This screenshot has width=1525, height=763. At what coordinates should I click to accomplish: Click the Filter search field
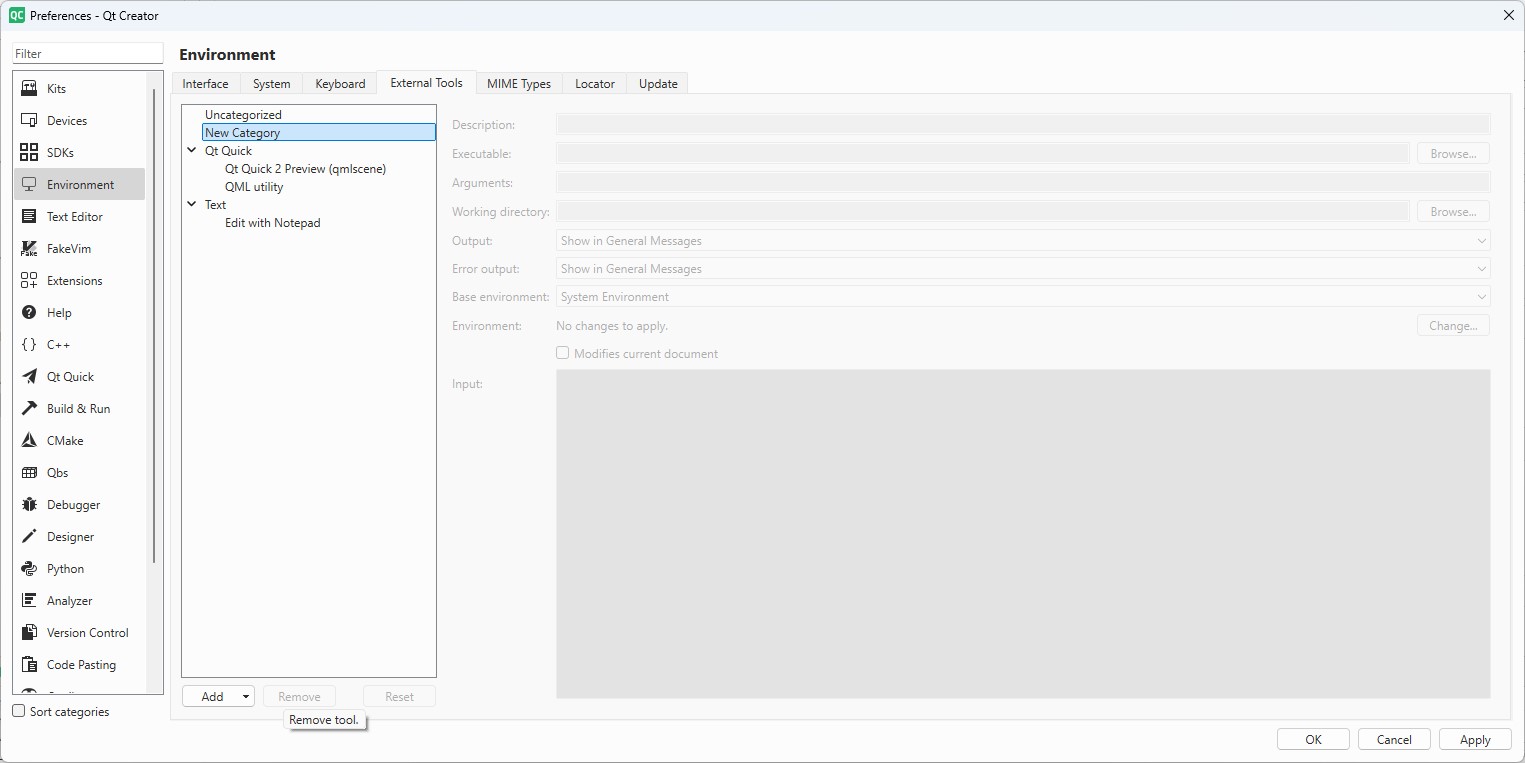point(88,54)
